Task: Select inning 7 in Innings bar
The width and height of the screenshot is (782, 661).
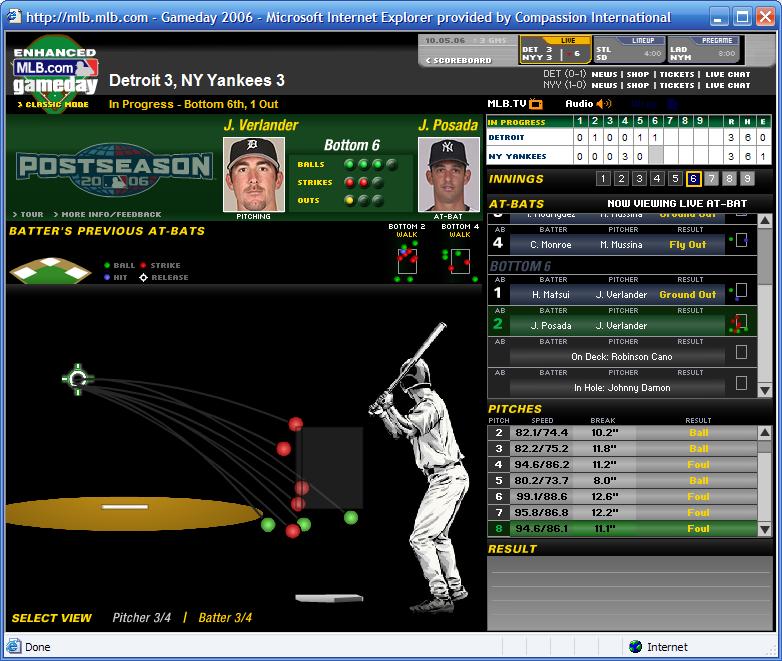Action: click(x=711, y=179)
